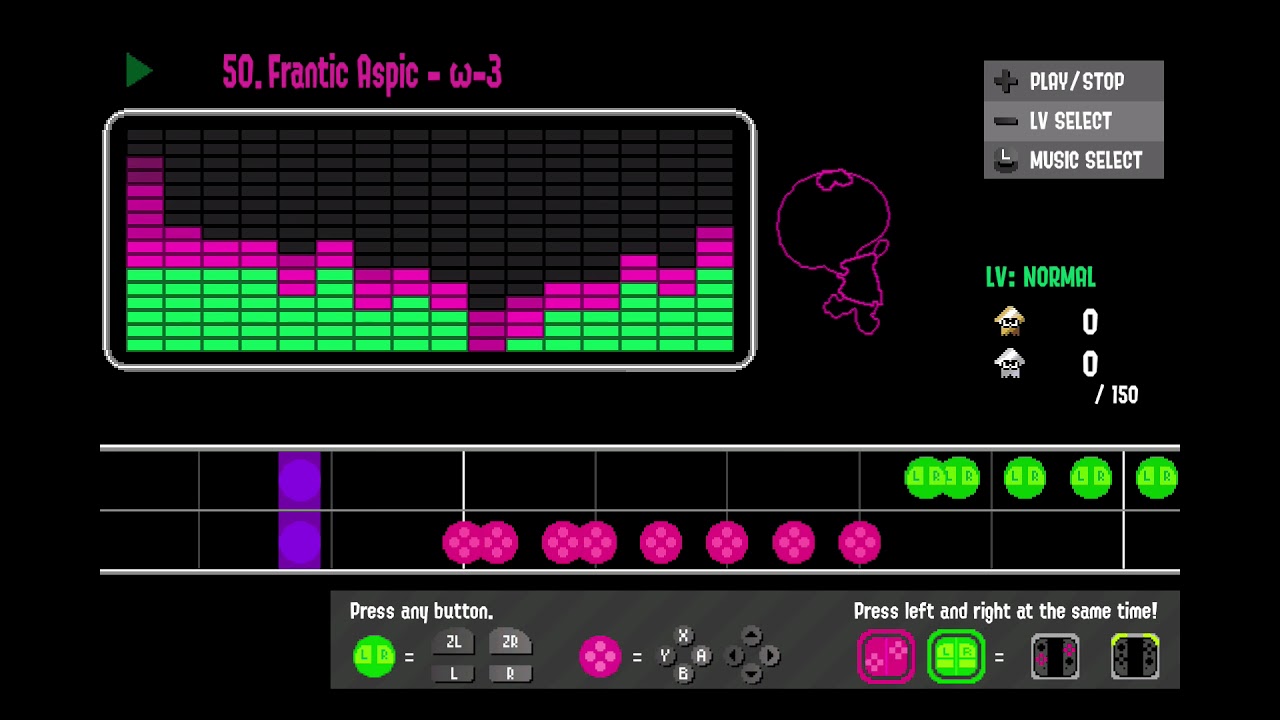Click the Joy-Con icon with pink buttons
The height and width of the screenshot is (720, 1280).
coord(1055,657)
